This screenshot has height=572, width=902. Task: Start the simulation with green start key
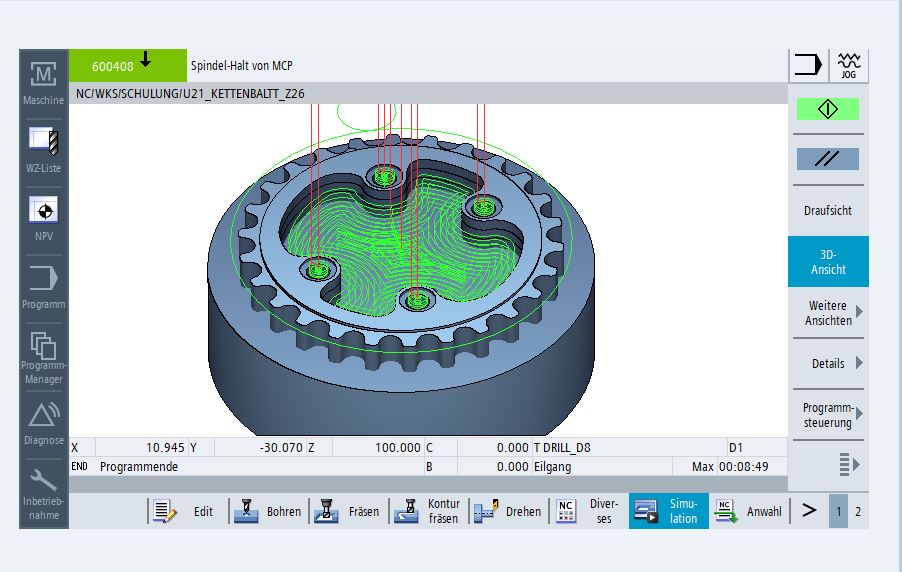point(827,109)
